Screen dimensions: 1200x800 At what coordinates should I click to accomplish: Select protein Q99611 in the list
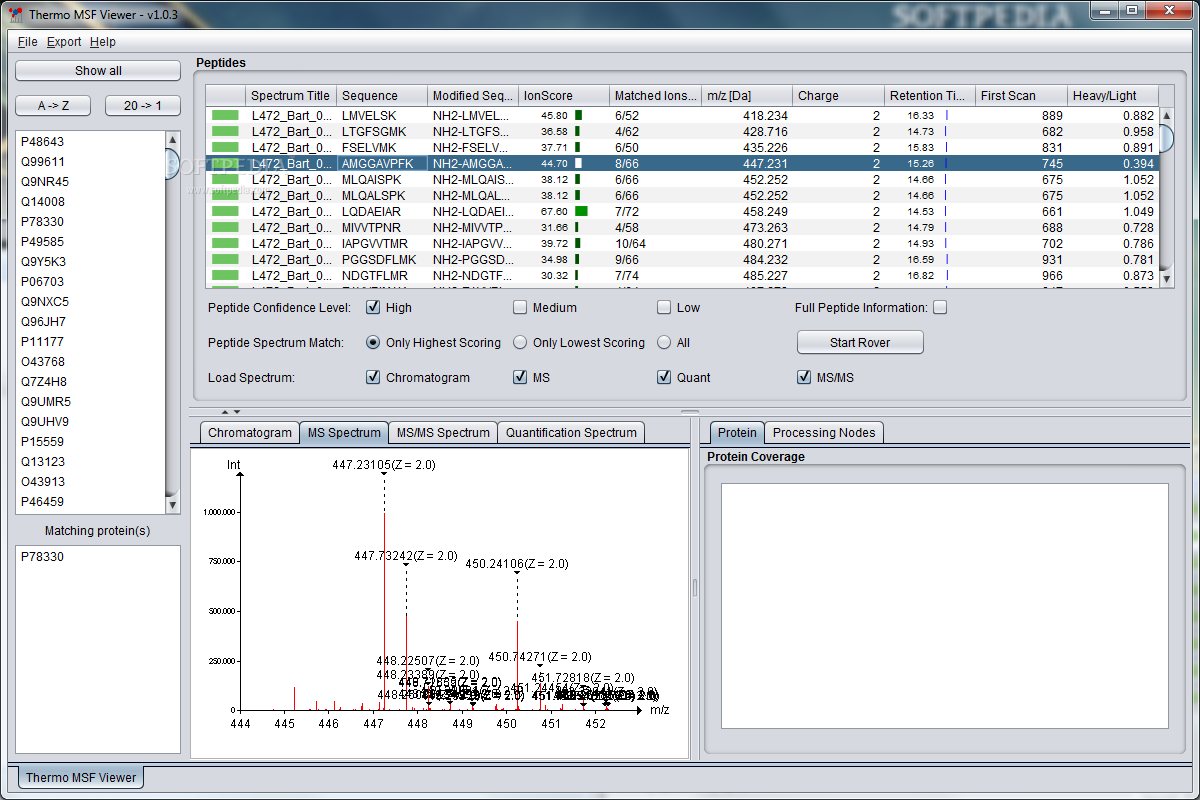pos(90,162)
